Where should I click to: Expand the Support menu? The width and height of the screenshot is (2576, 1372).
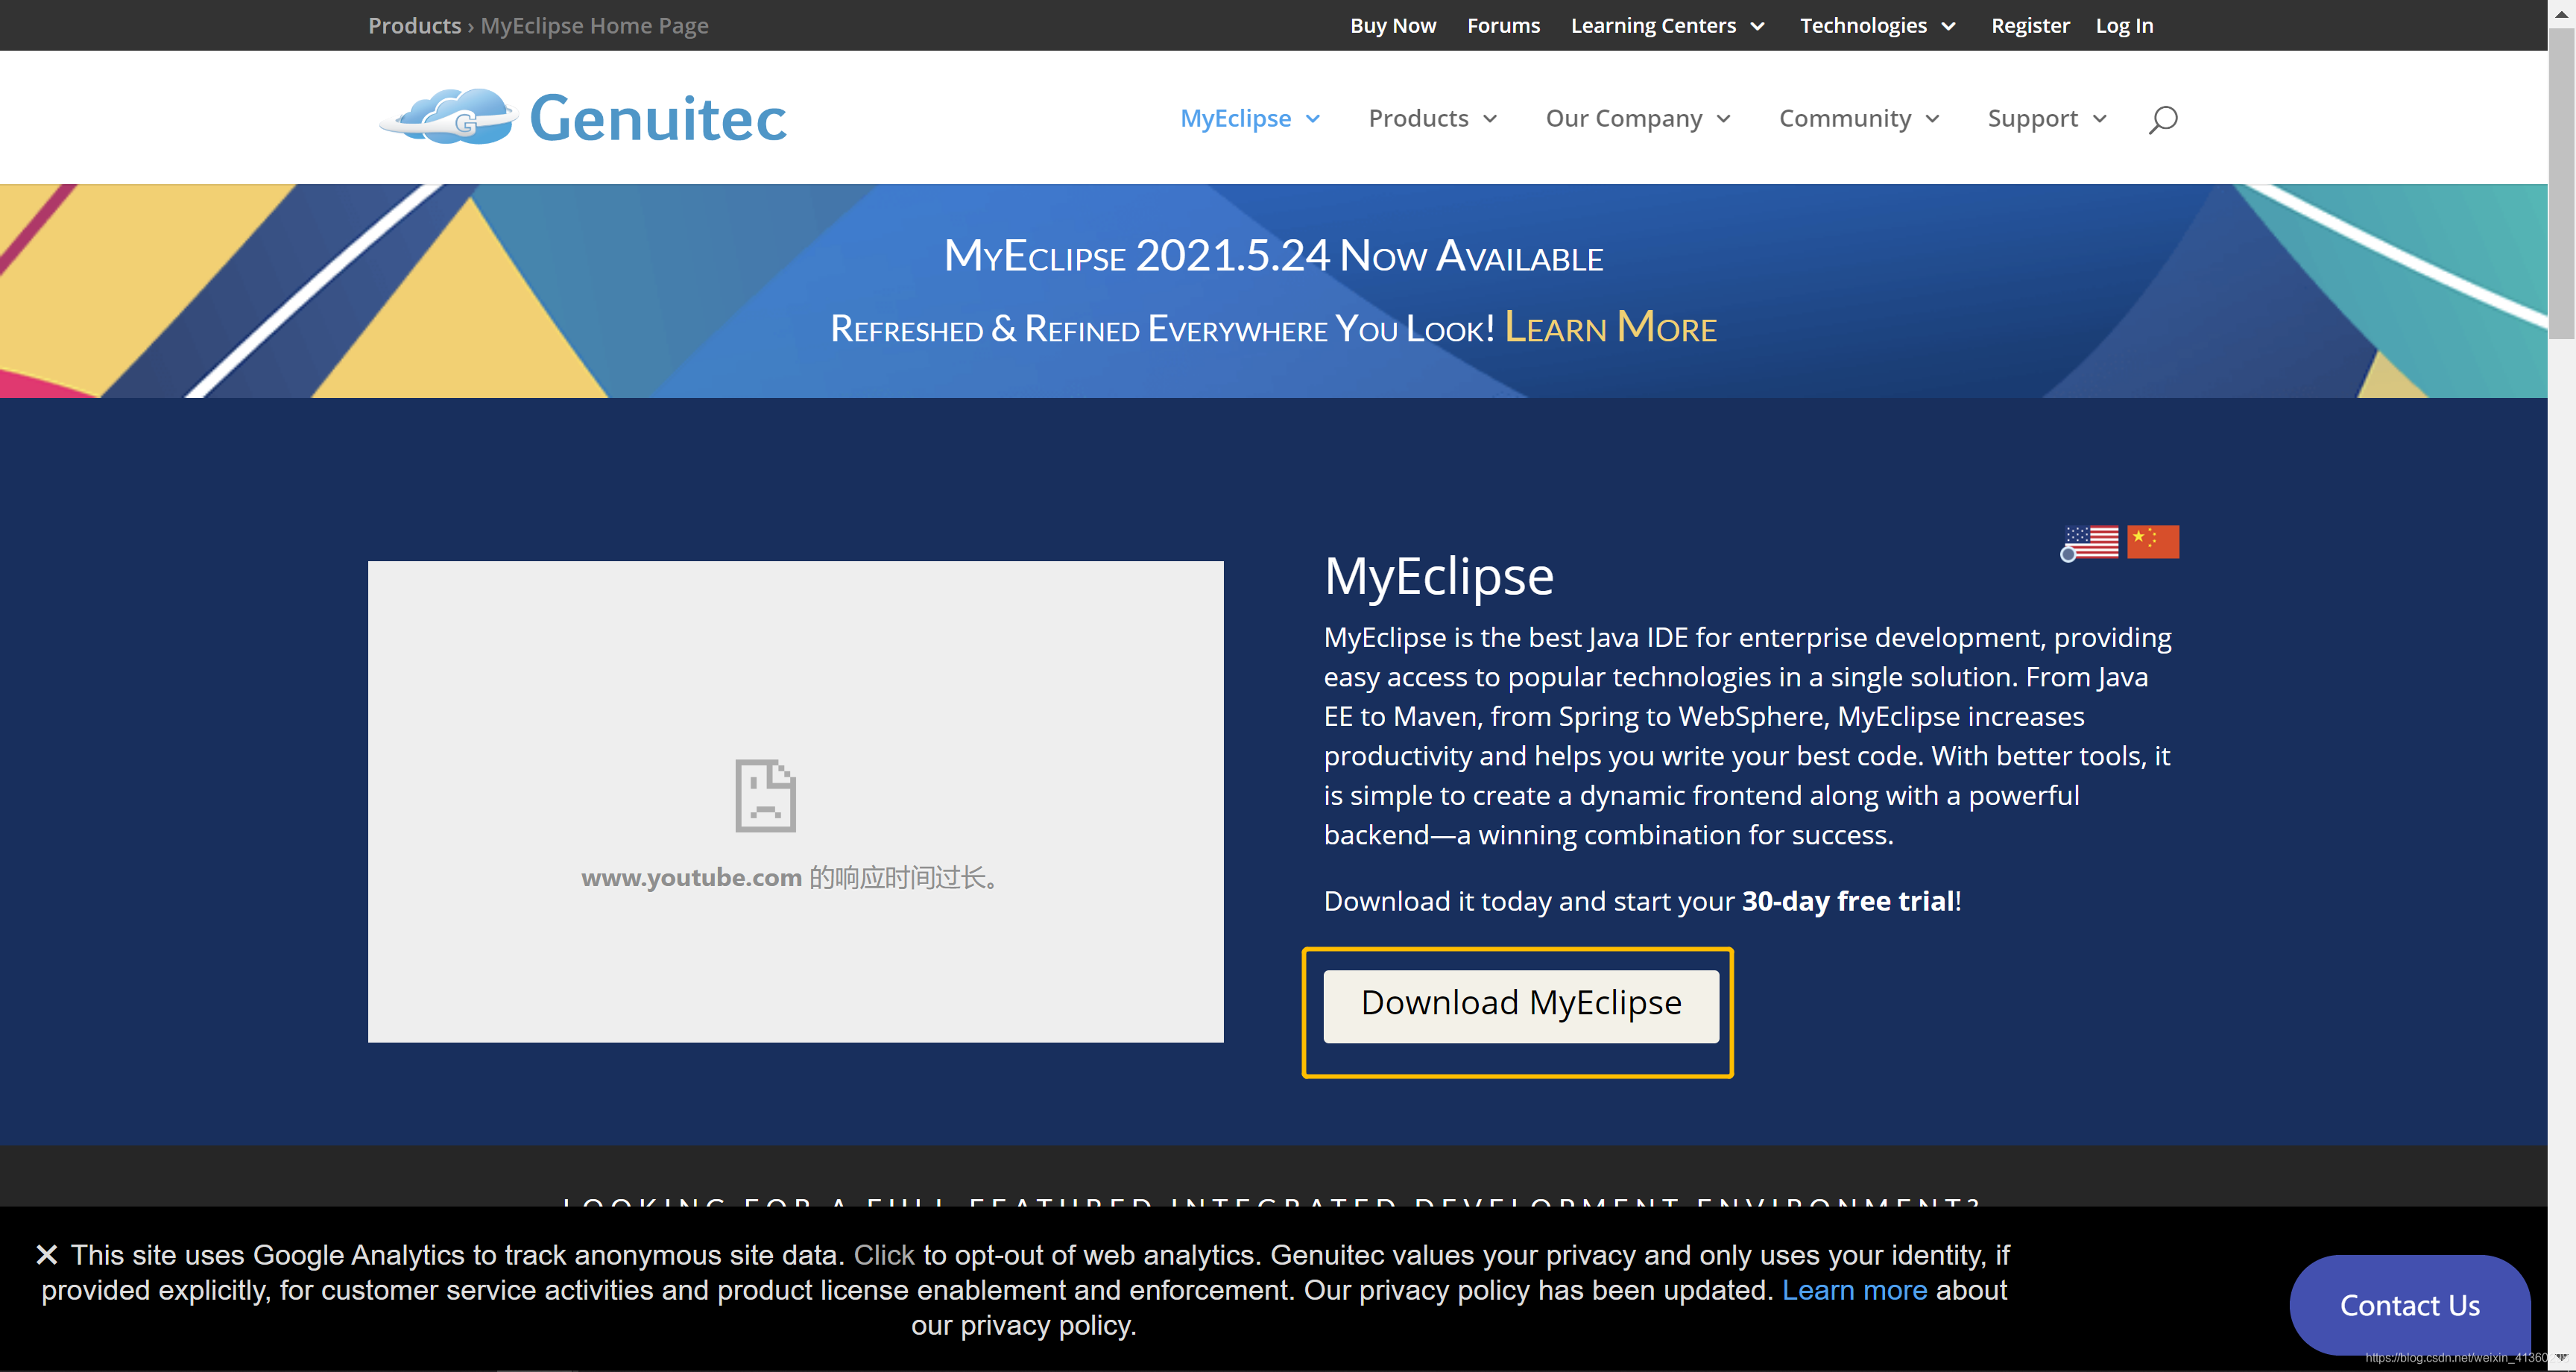click(2046, 119)
